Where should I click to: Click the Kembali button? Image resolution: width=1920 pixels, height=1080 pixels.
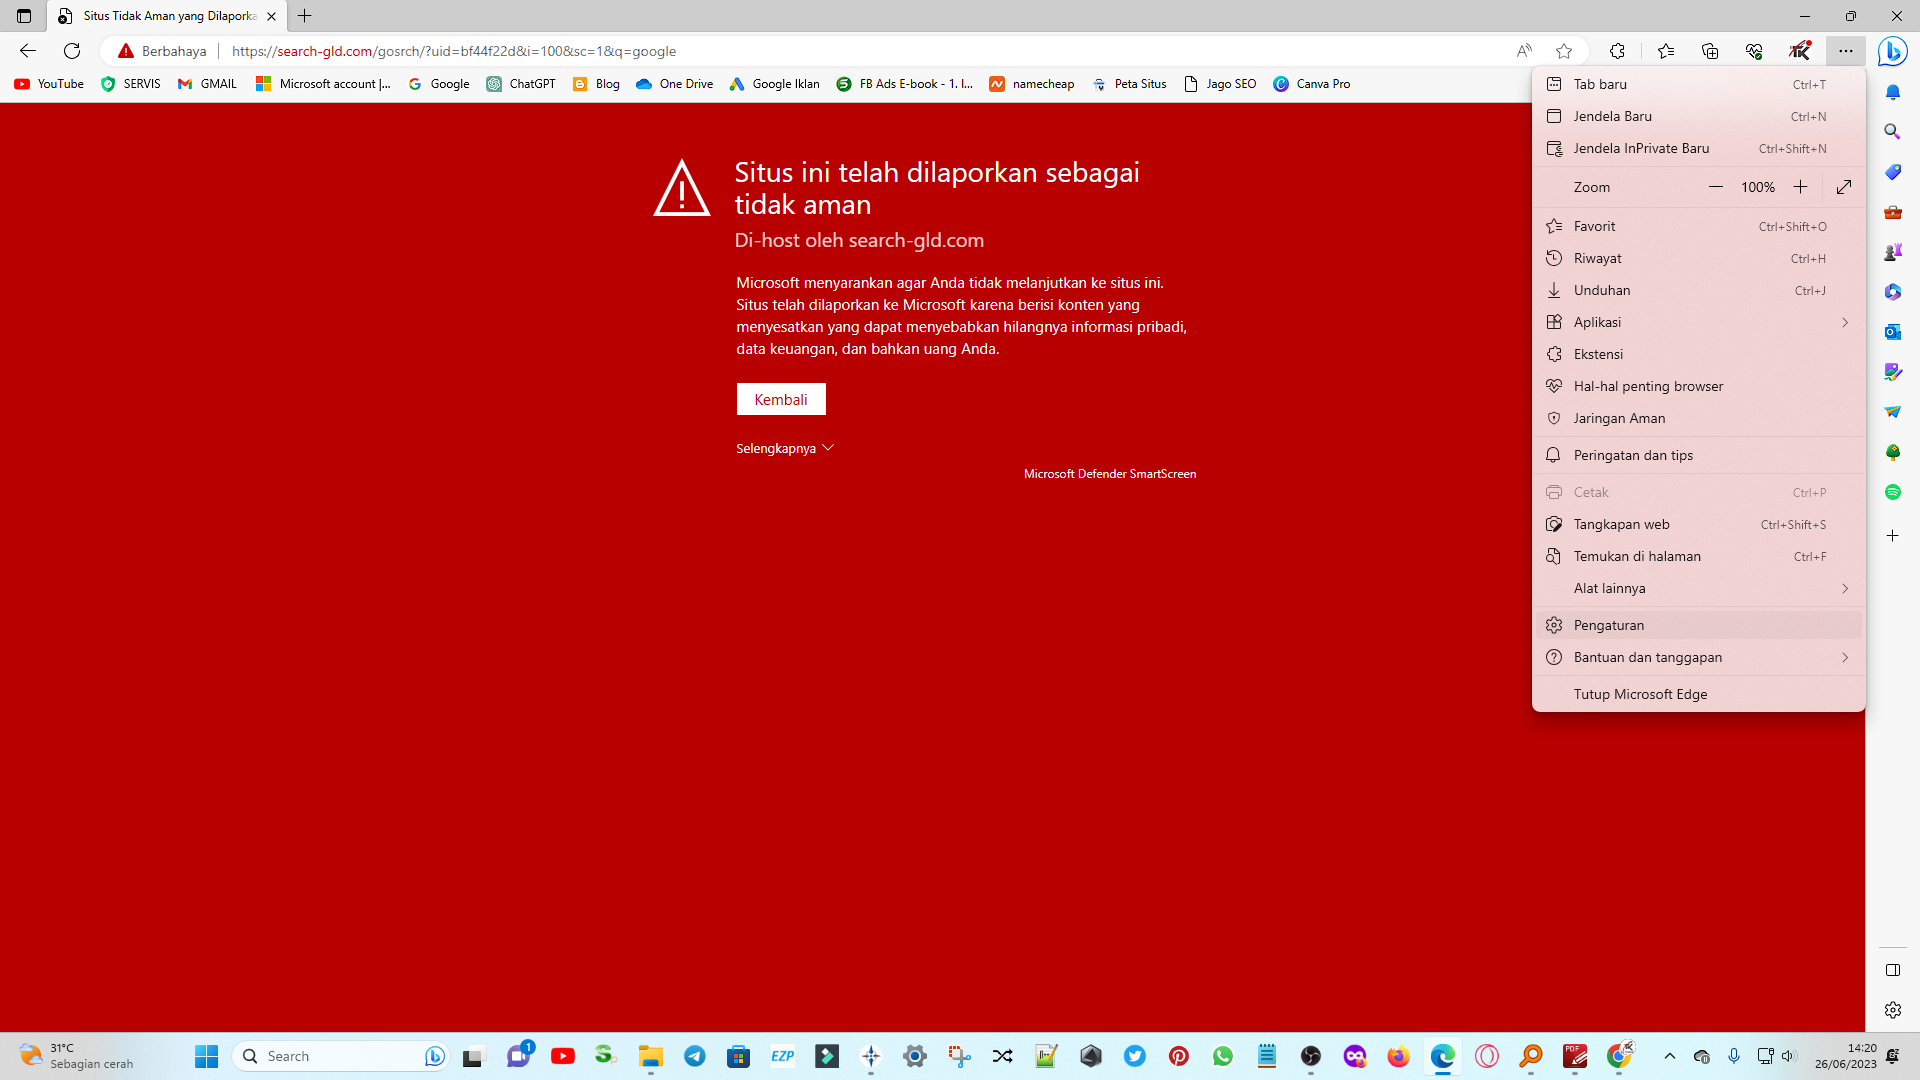tap(781, 398)
